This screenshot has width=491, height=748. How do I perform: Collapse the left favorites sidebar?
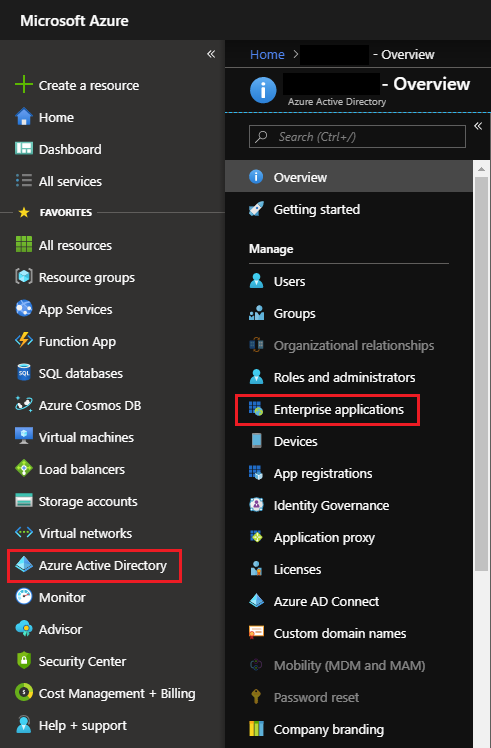(211, 54)
